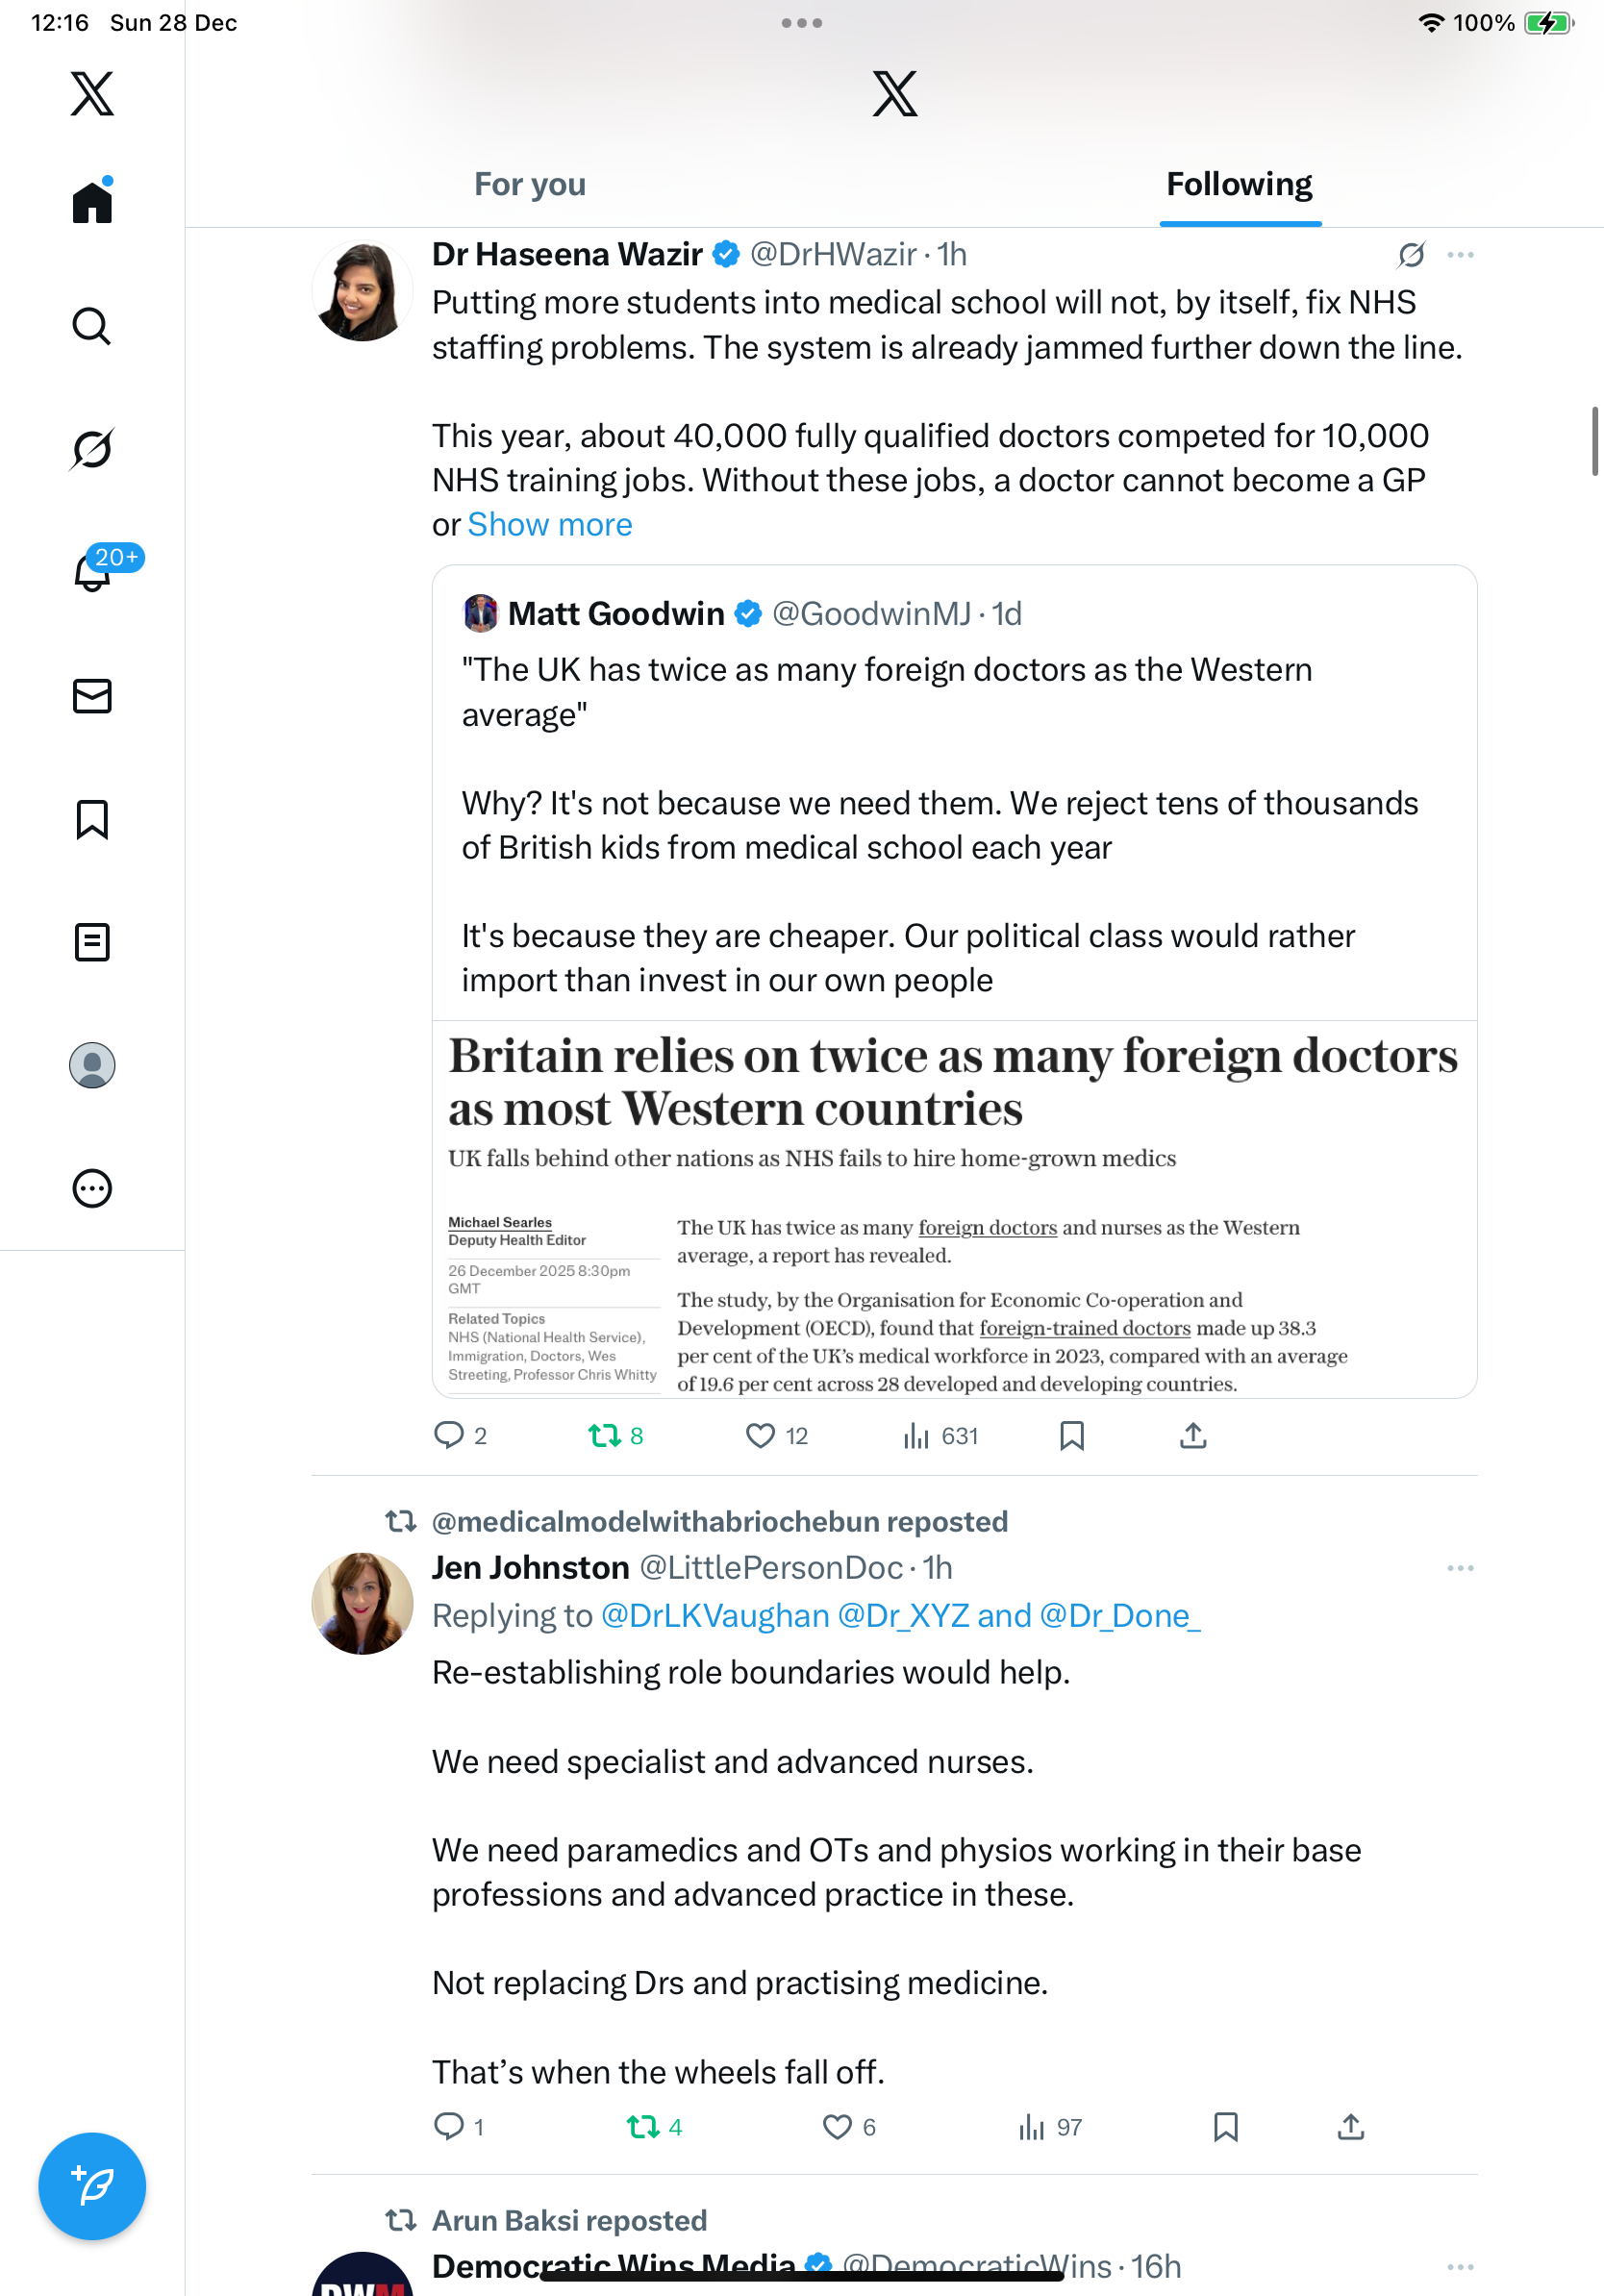Open Bookmarks in the sidebar
1604x2296 pixels.
coord(92,819)
